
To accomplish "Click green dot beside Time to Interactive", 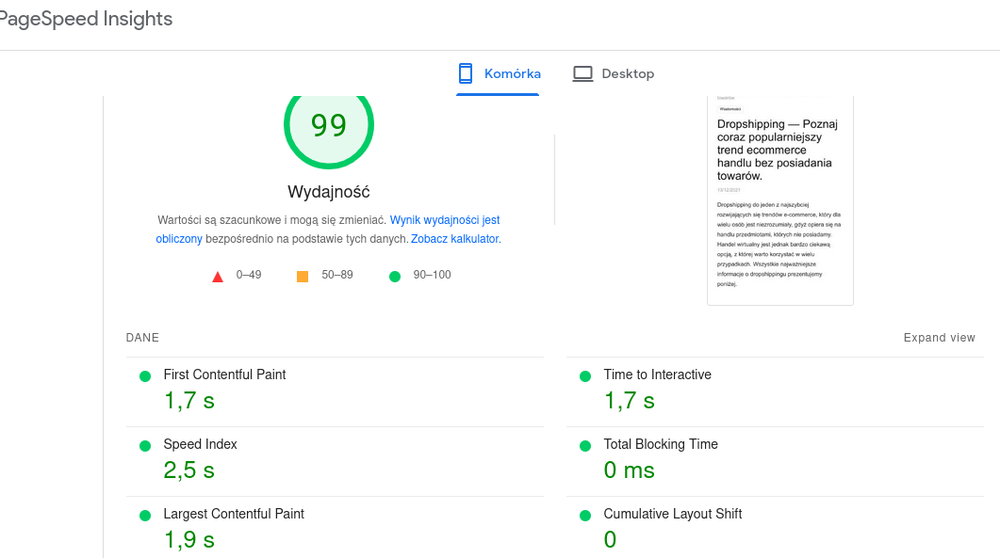I will pyautogui.click(x=585, y=376).
